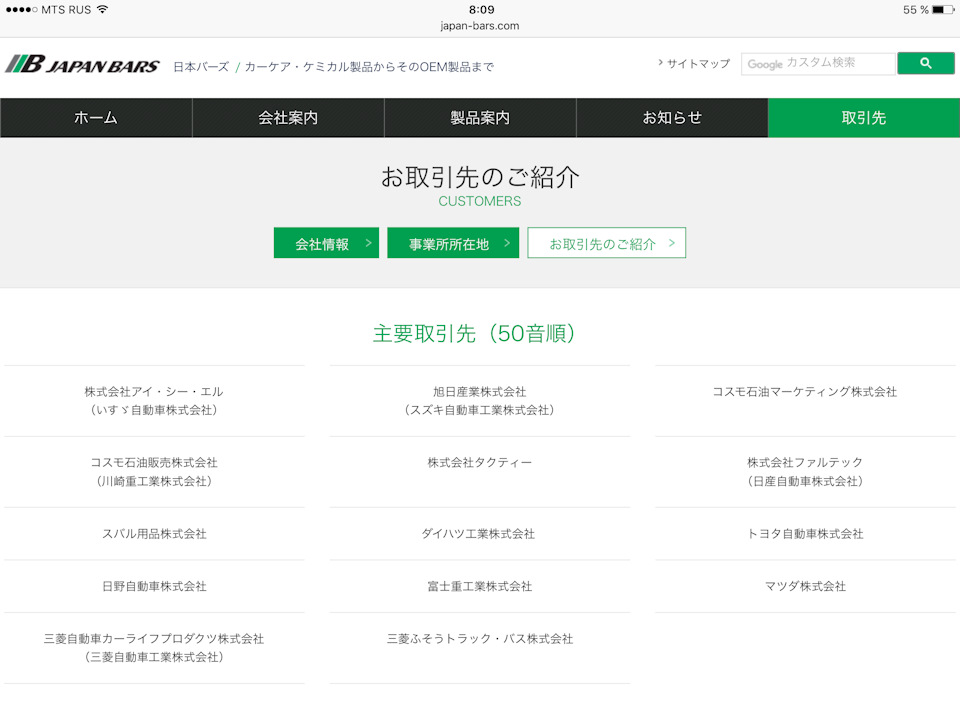Select the 取引先 menu tab
960x720 pixels.
(864, 118)
